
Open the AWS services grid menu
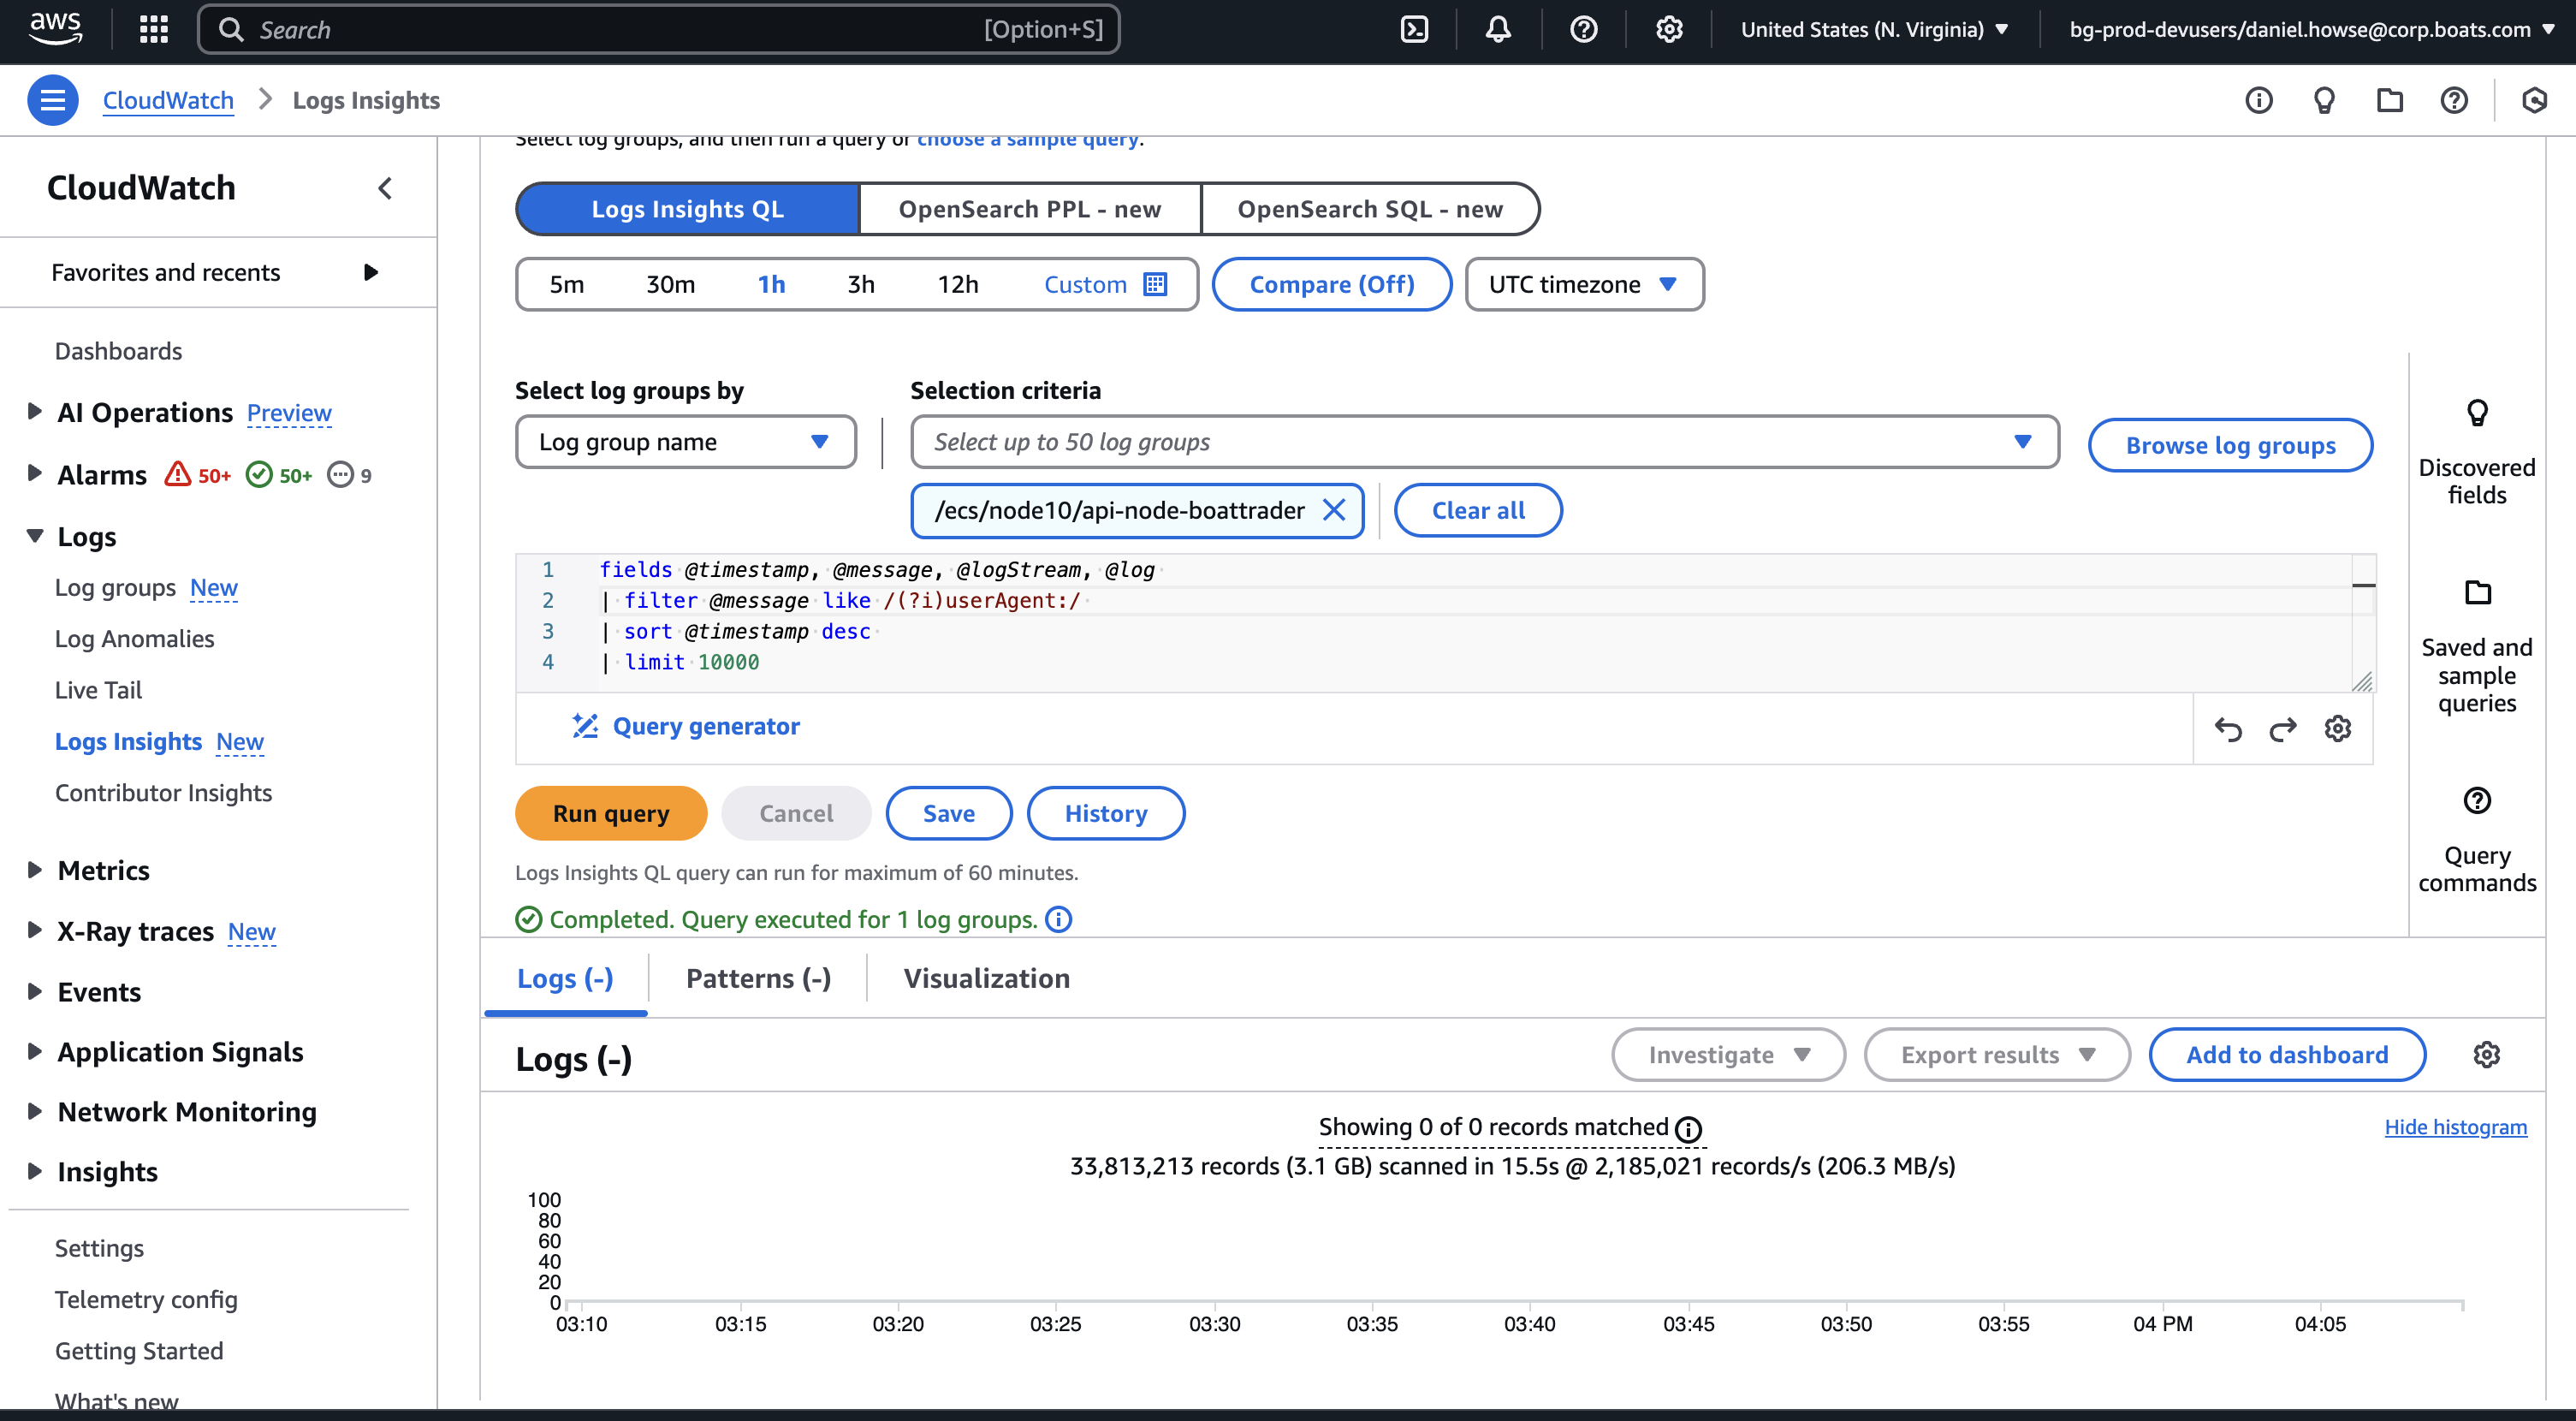(x=153, y=29)
